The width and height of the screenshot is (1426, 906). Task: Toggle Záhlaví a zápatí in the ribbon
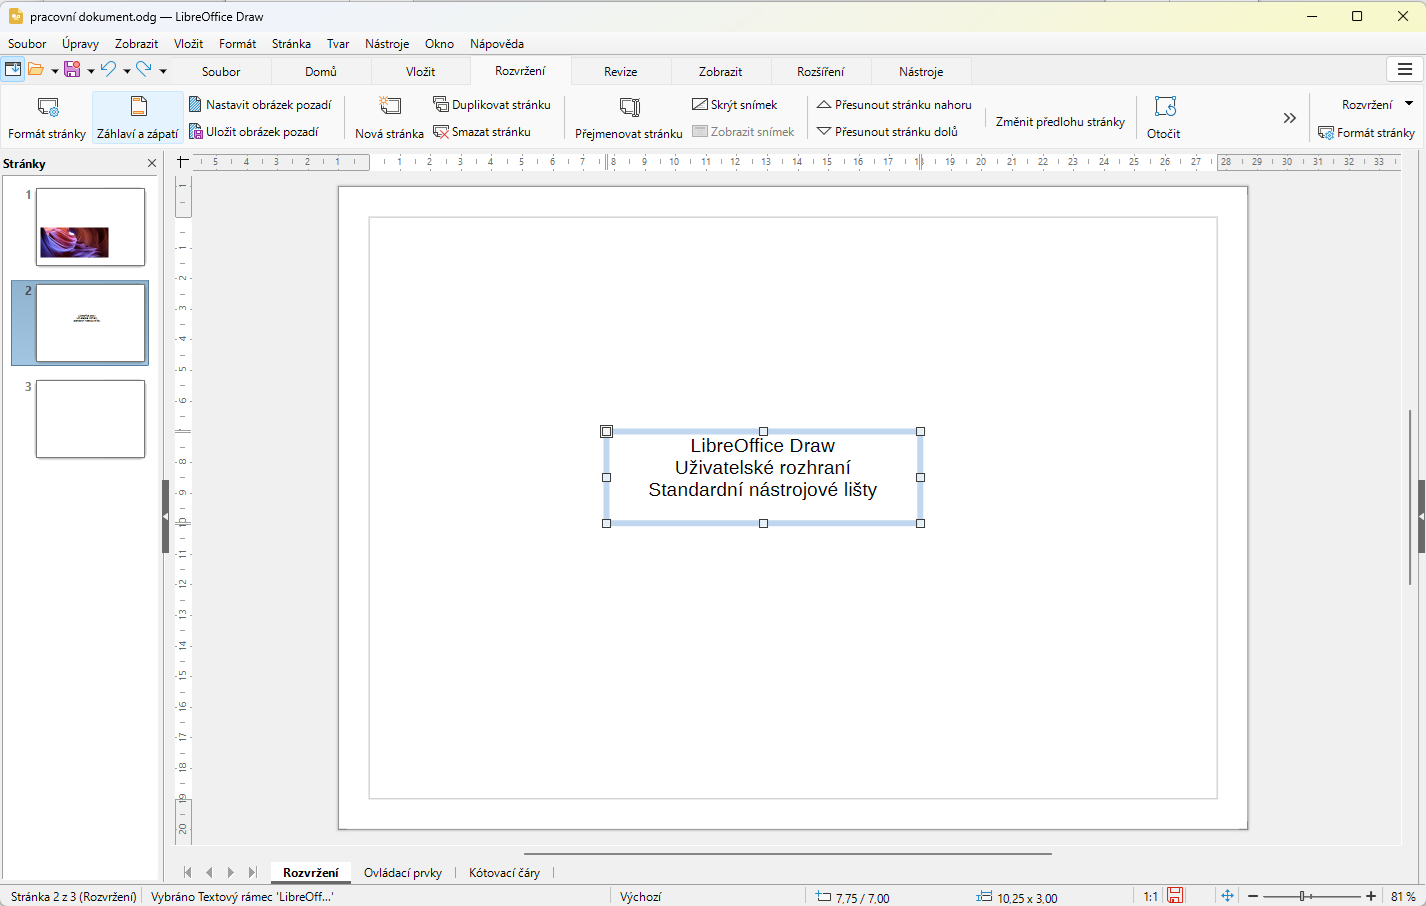click(138, 117)
